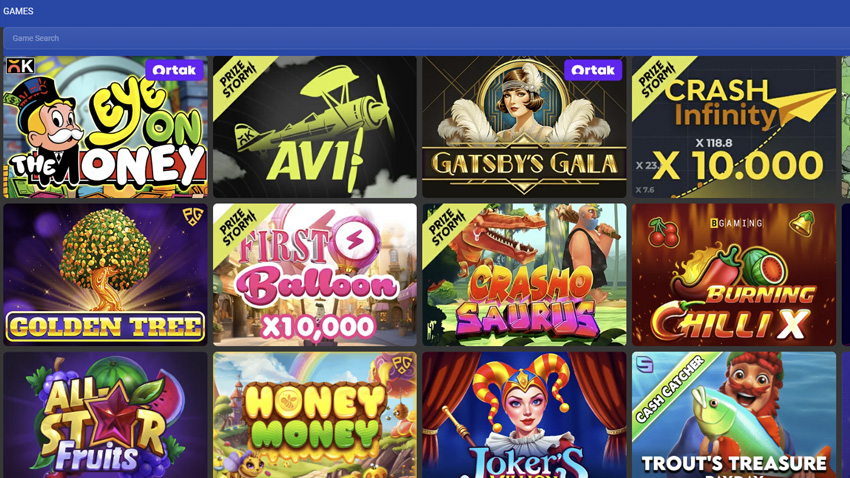850x478 pixels.
Task: Launch Trout's Treasure fishing game
Action: click(734, 415)
